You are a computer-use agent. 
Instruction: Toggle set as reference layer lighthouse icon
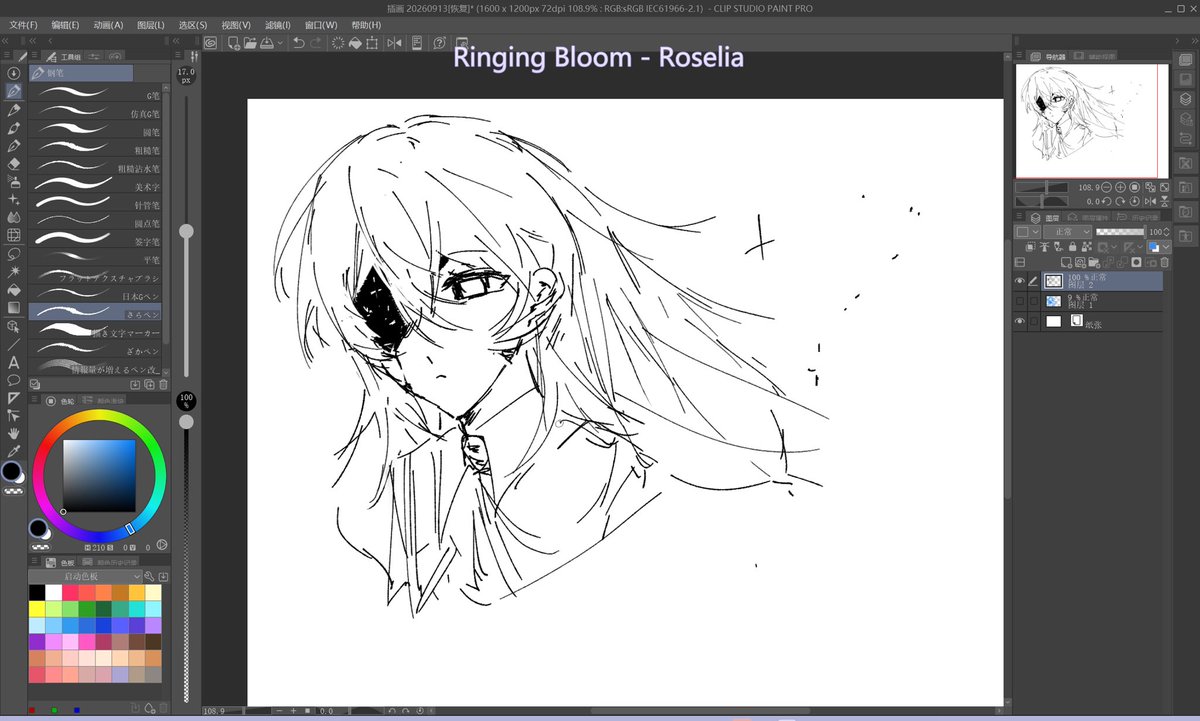click(1044, 247)
